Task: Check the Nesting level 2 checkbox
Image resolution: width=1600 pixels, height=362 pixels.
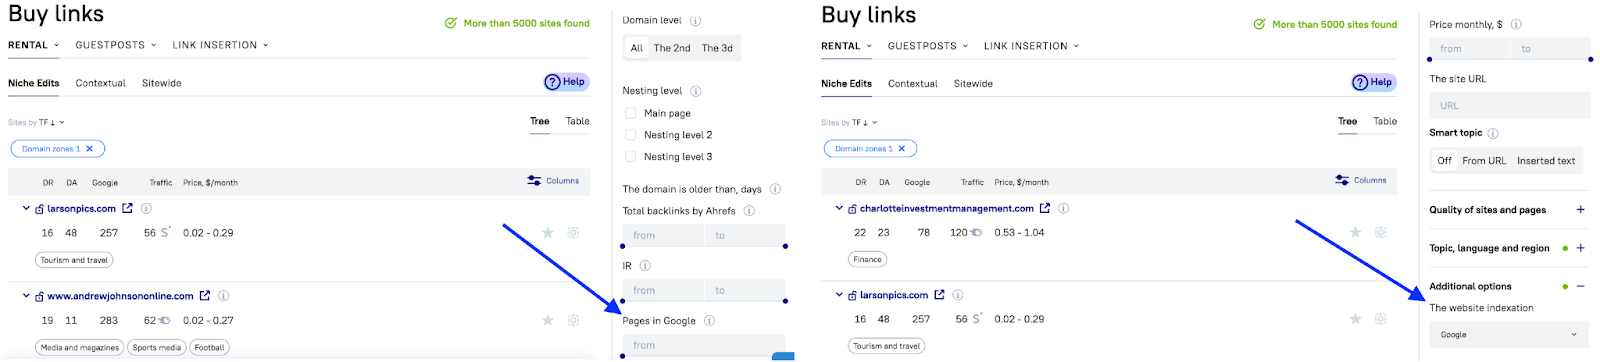Action: pyautogui.click(x=631, y=135)
